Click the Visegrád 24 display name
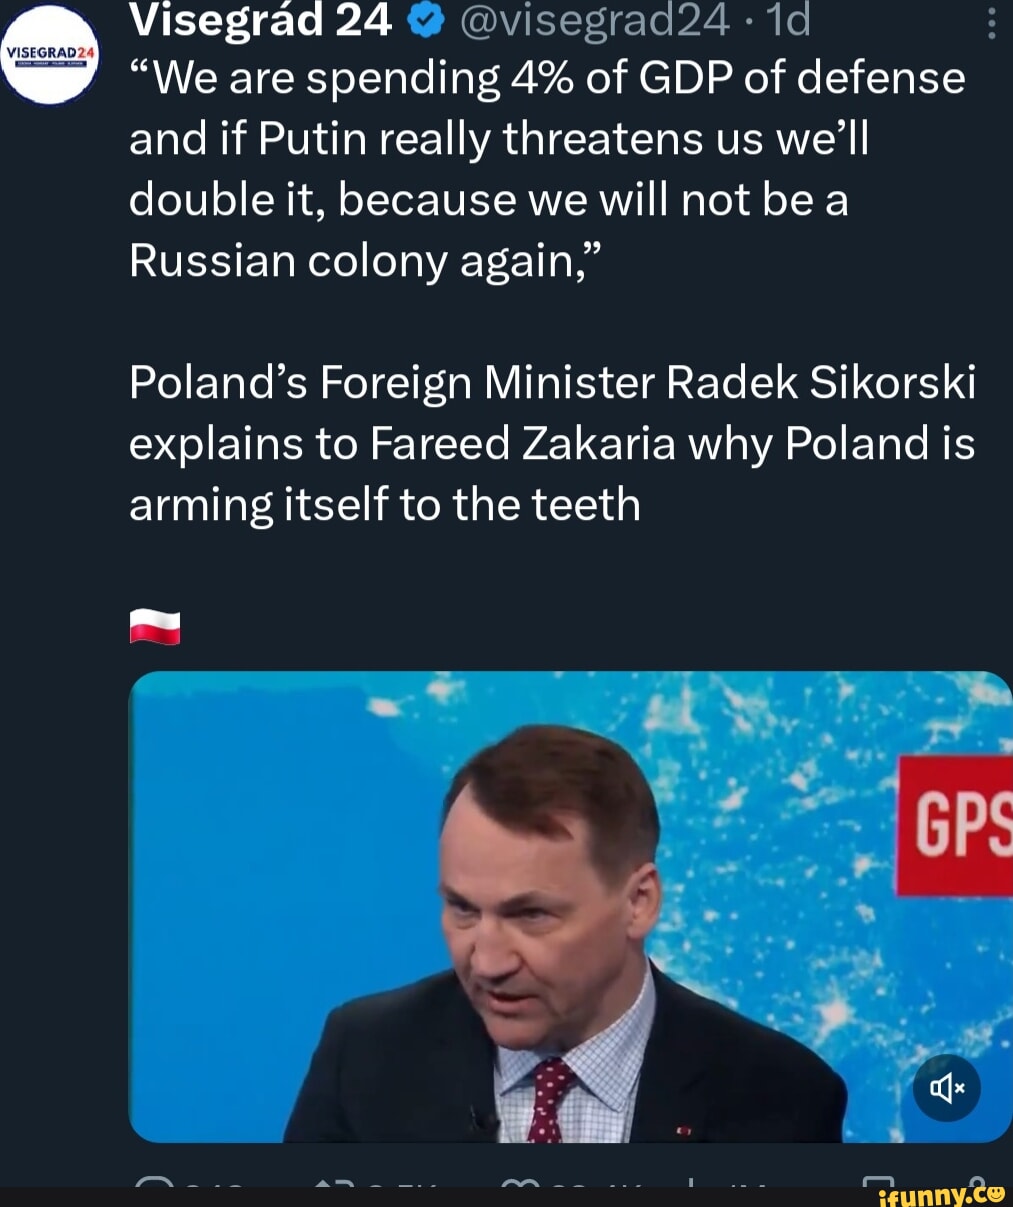The image size is (1013, 1207). click(x=260, y=21)
